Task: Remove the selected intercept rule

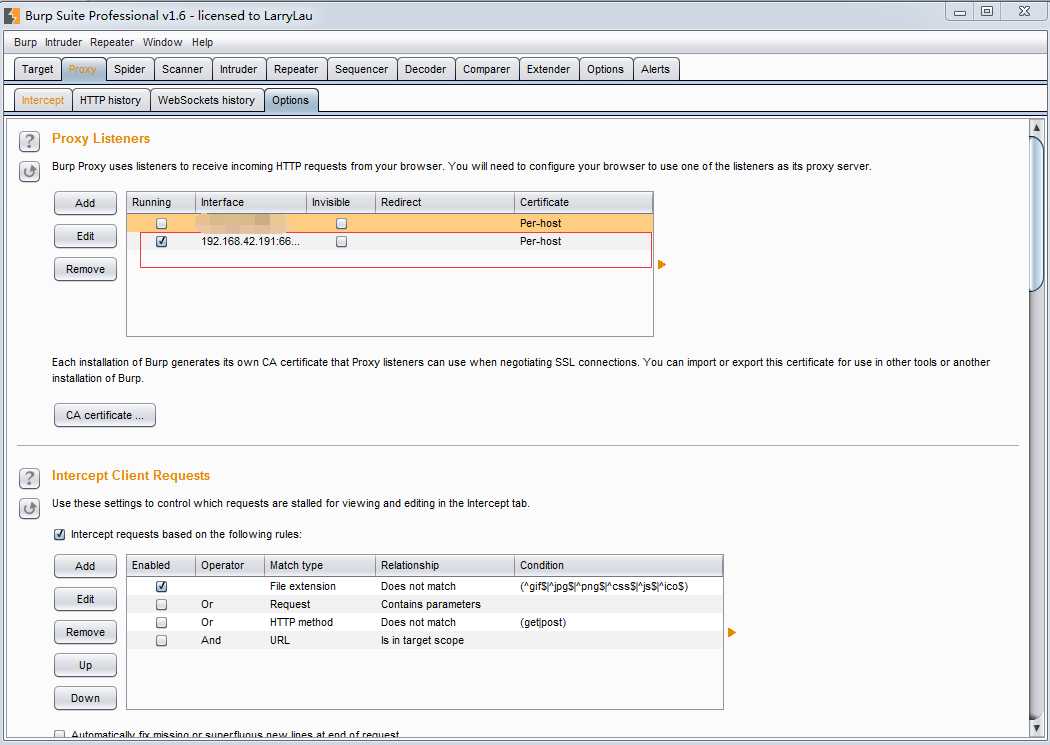Action: (x=85, y=632)
